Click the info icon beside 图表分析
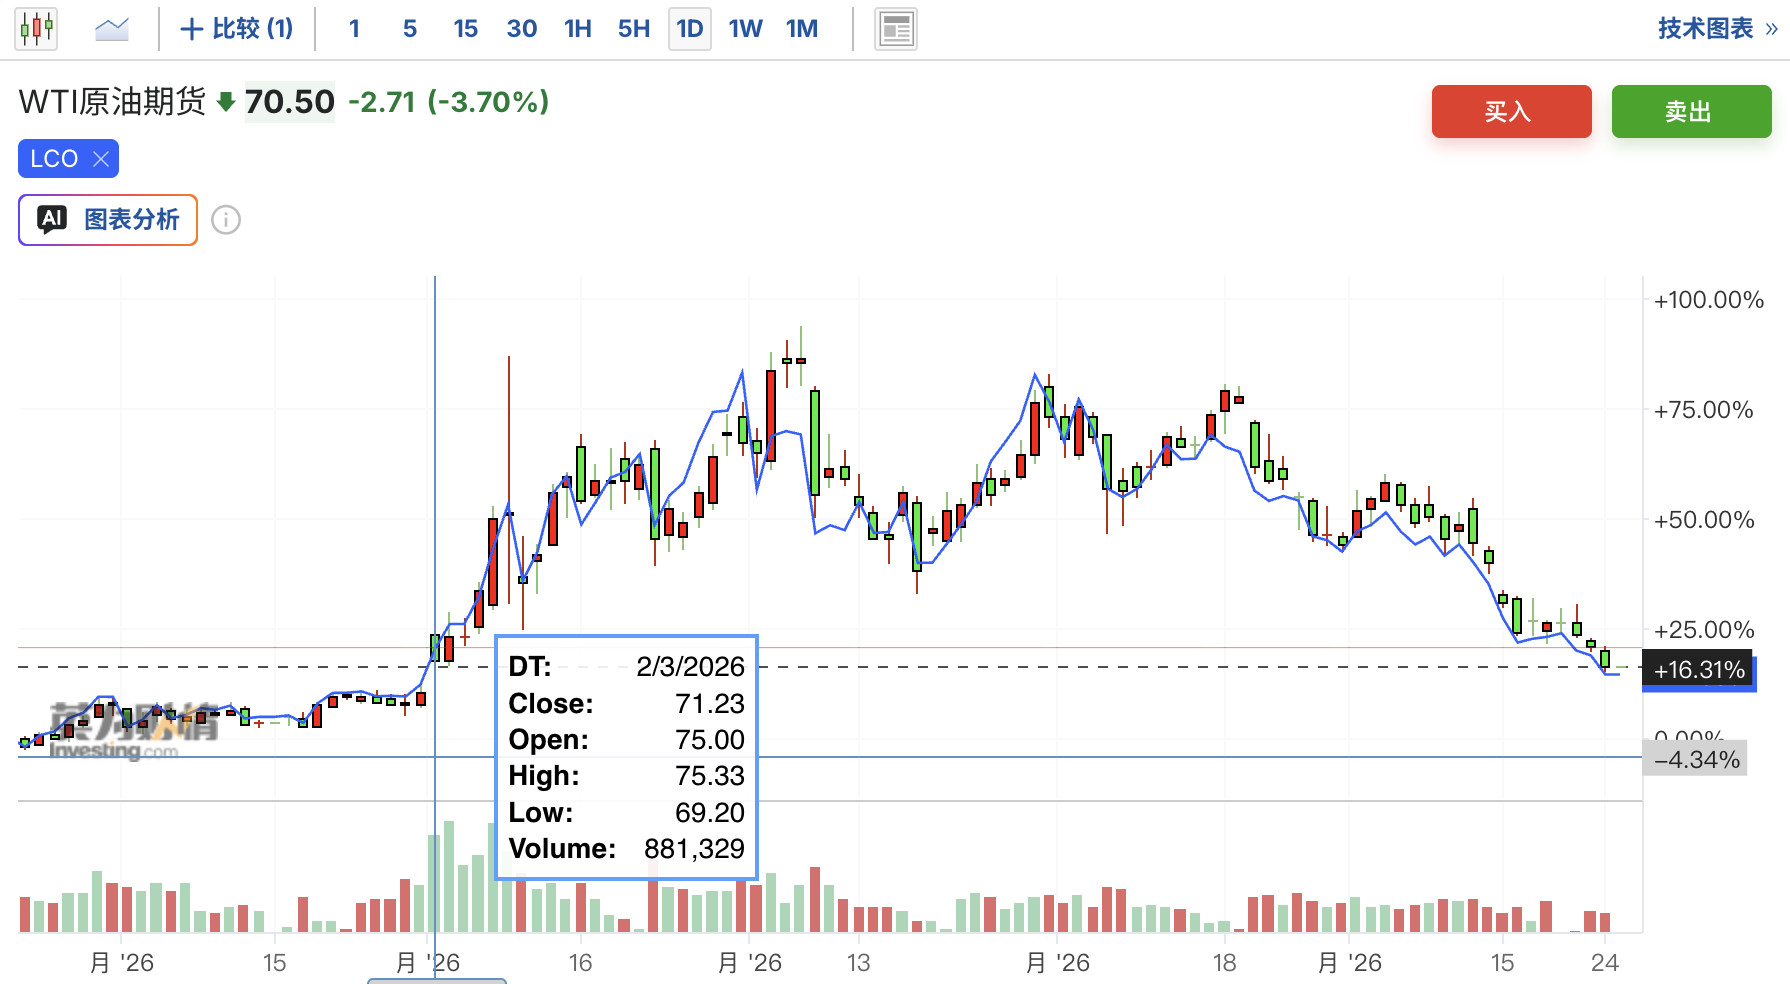The image size is (1790, 984). [226, 220]
